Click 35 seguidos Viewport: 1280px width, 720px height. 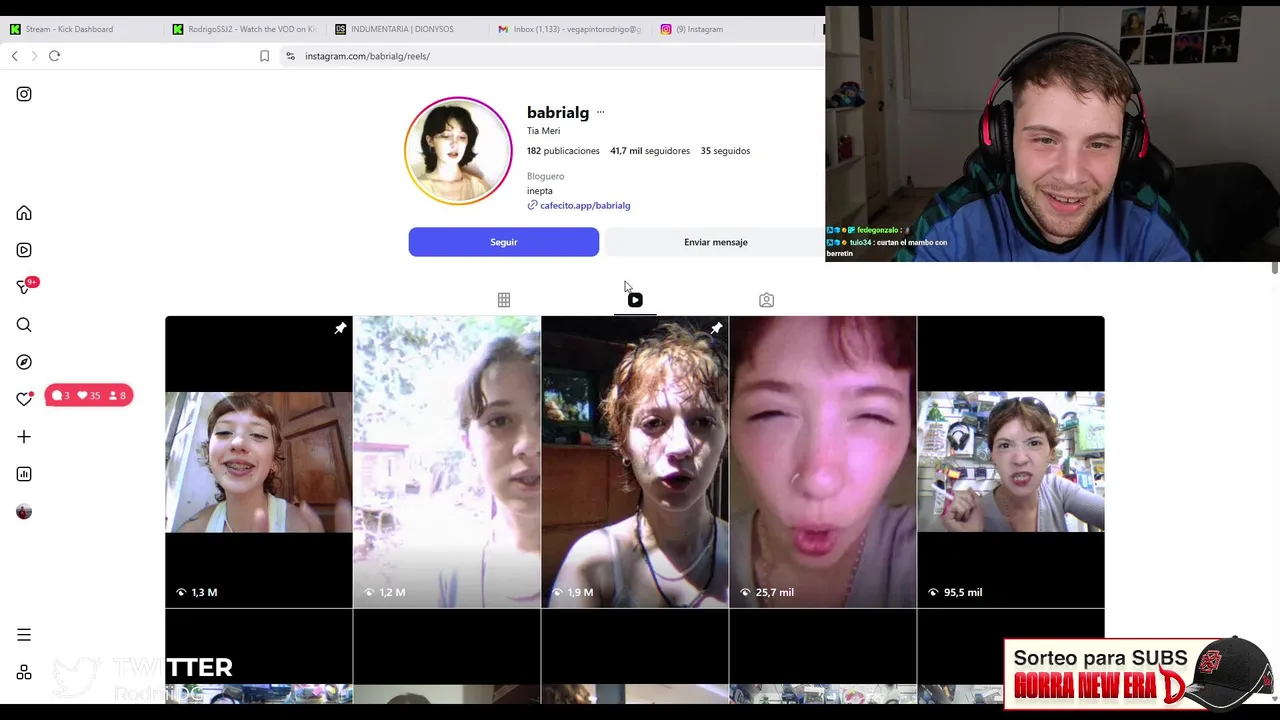(x=725, y=151)
